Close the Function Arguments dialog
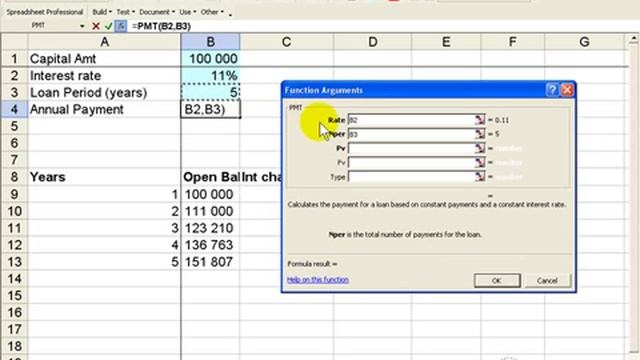 [x=567, y=90]
